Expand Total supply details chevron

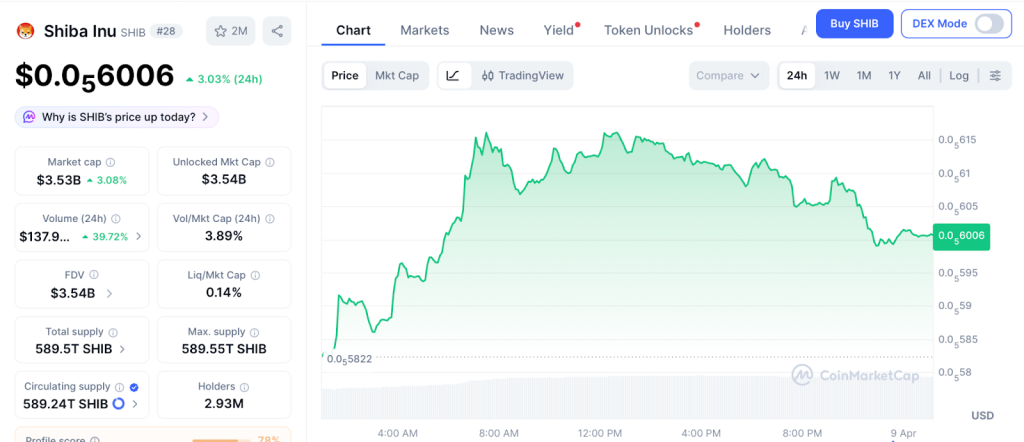point(122,349)
